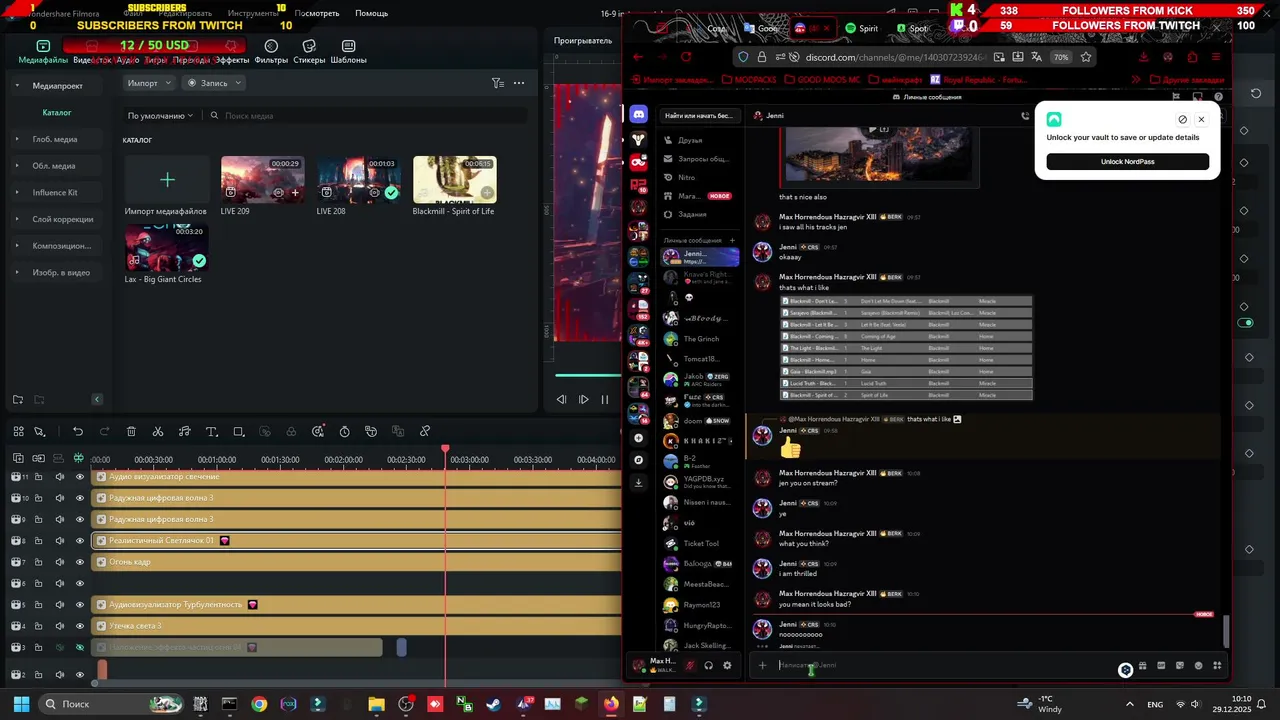Open the Record (Запись) dropdown
Image resolution: width=1280 pixels, height=720 pixels.
[214, 83]
